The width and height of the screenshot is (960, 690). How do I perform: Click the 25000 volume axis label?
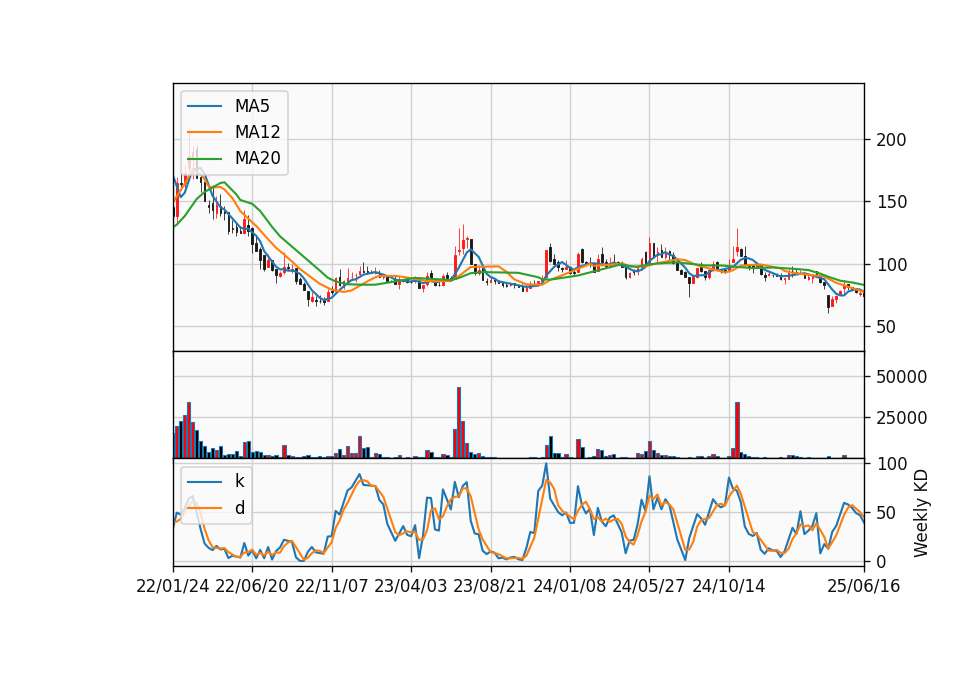[901, 418]
